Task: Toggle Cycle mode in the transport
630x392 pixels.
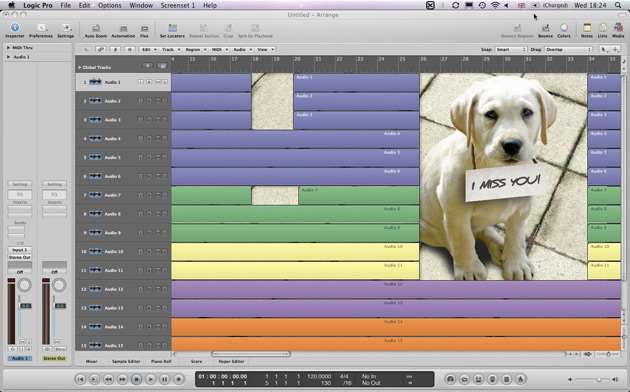Action: point(465,379)
